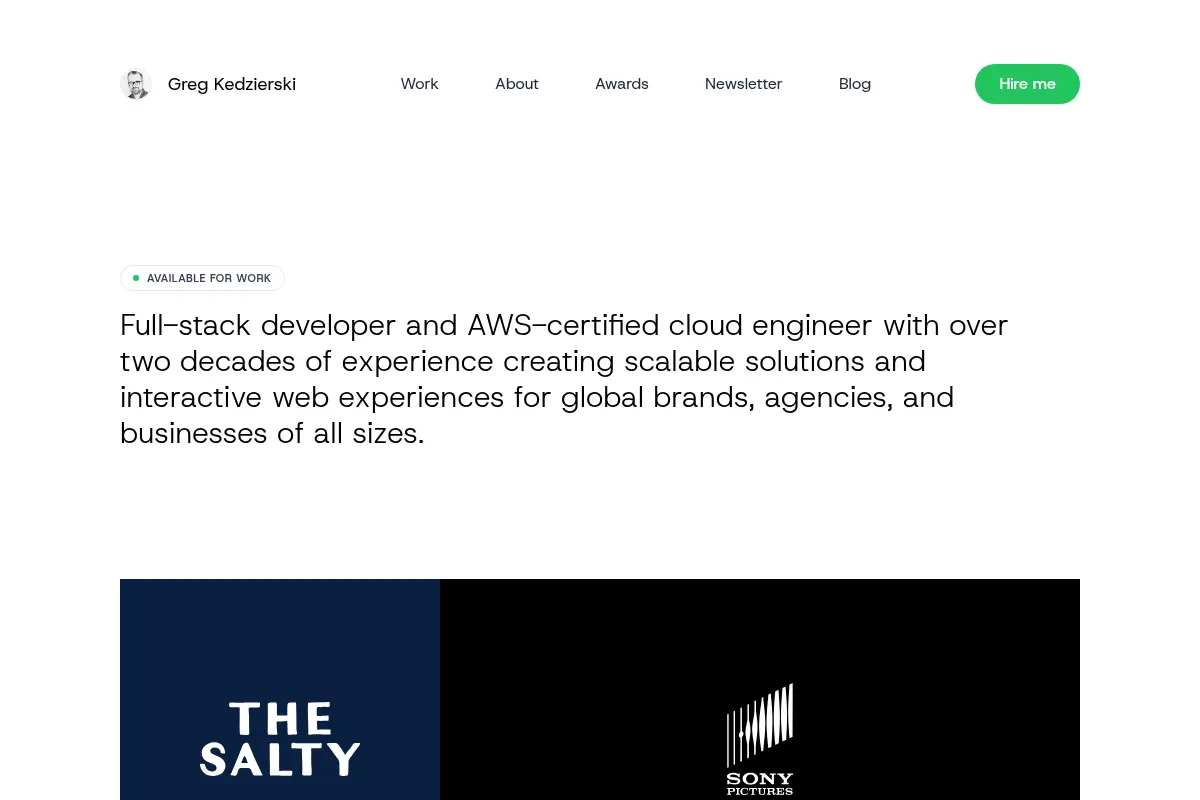Open the Newsletter page
Image resolution: width=1200 pixels, height=800 pixels.
tap(743, 84)
